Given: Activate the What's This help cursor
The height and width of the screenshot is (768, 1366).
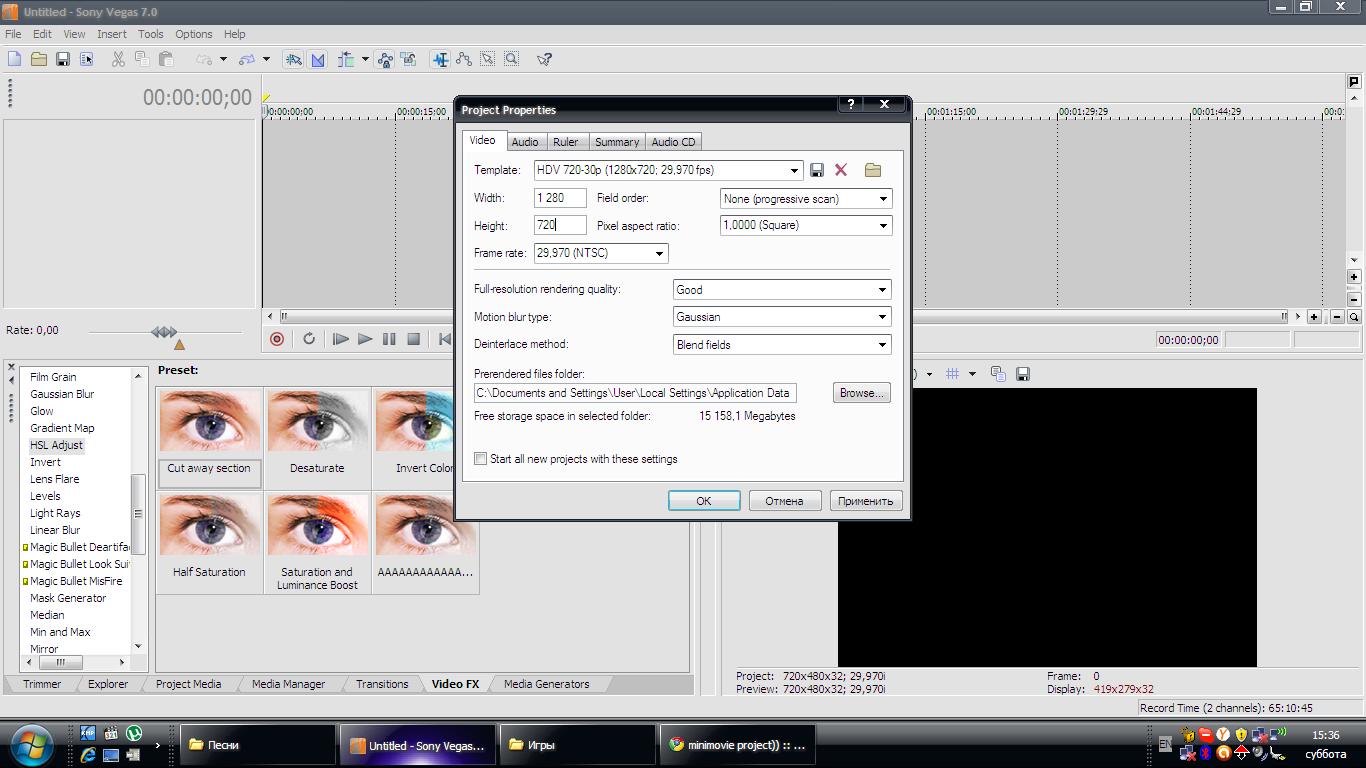Looking at the screenshot, I should pos(544,59).
